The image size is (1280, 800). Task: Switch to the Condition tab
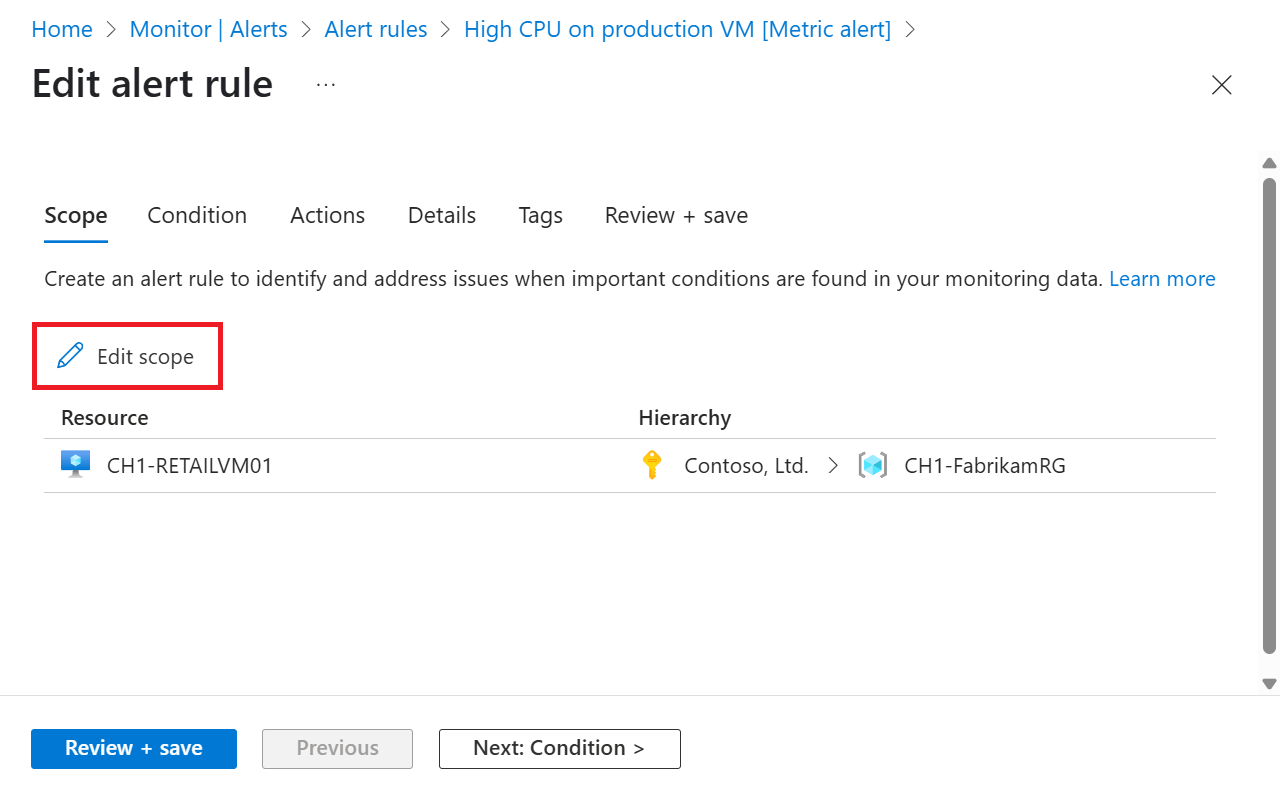(197, 216)
